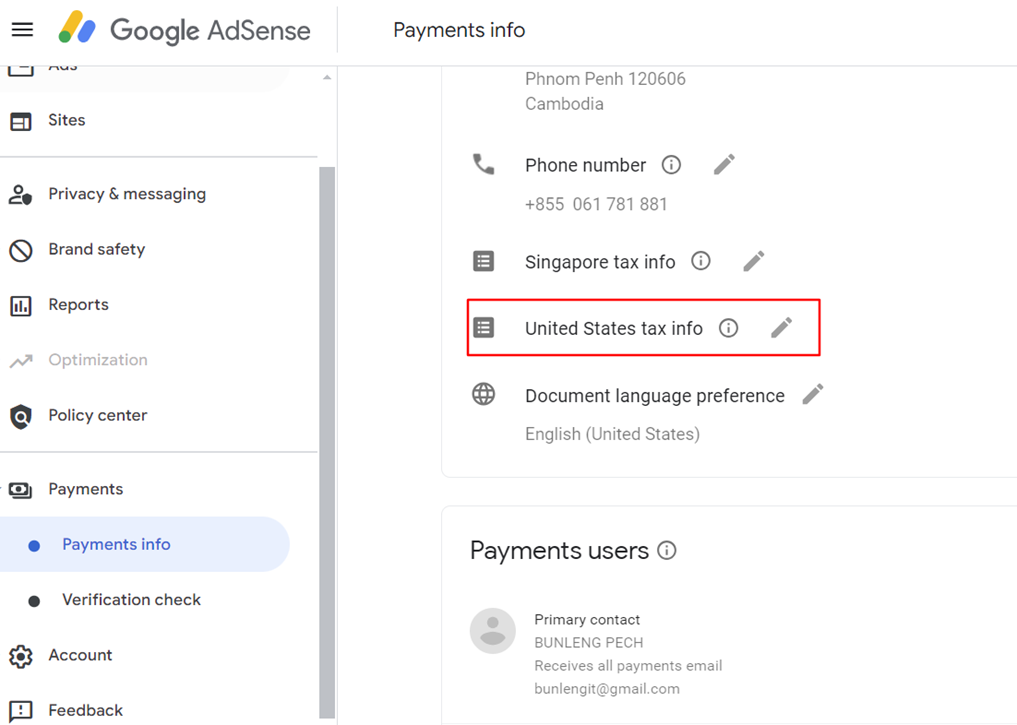Edit Singapore tax info pencil icon
1017x725 pixels.
coord(754,261)
